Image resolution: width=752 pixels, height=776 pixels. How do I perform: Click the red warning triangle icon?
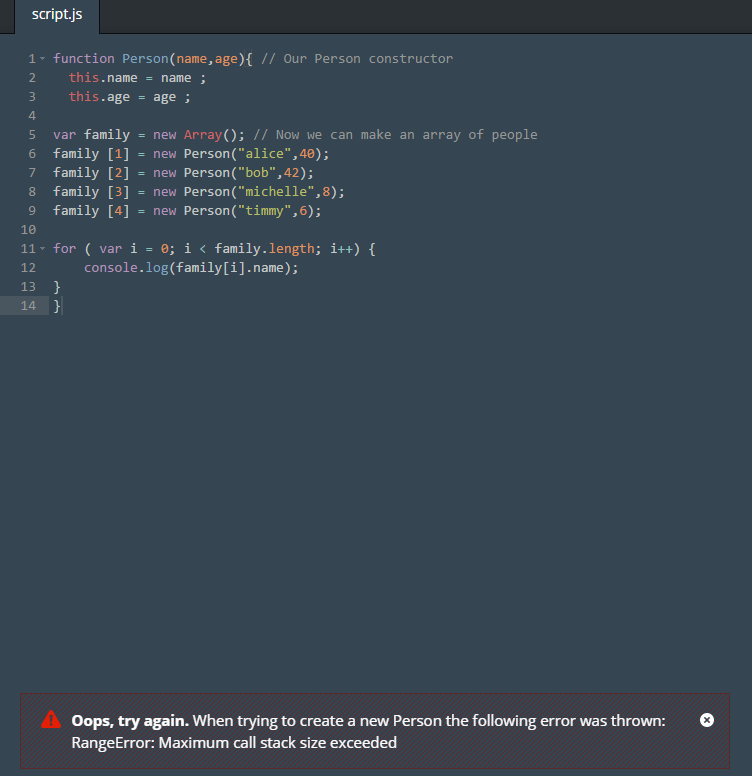[51, 720]
